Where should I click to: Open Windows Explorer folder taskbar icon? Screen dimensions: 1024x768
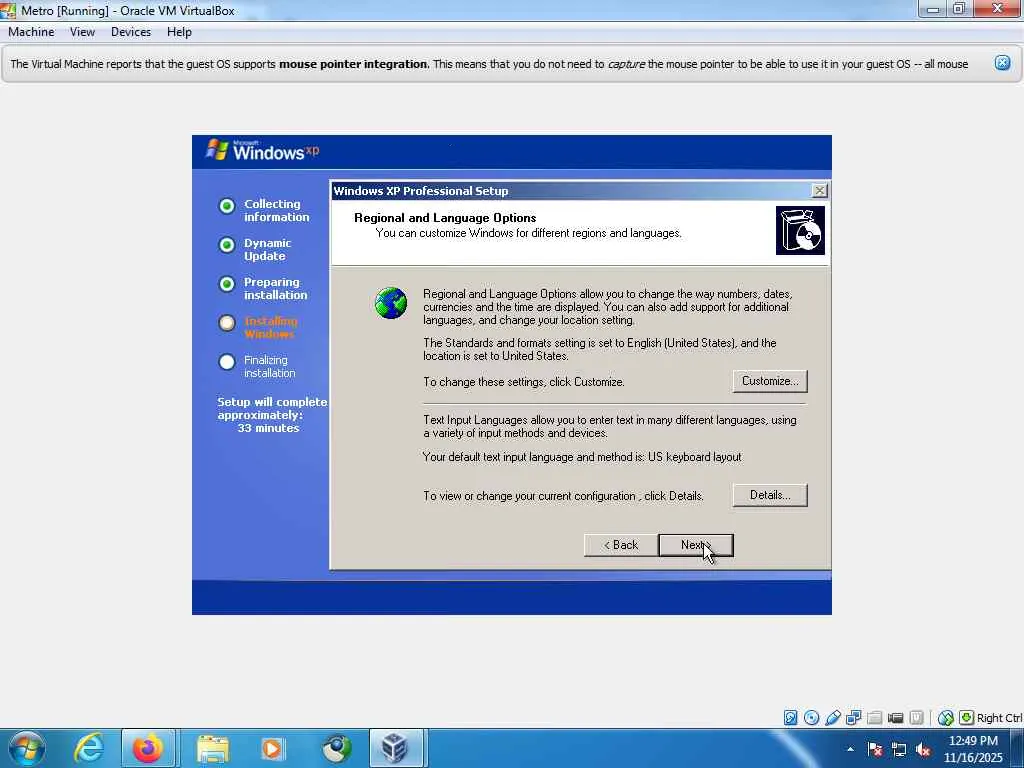coord(212,748)
